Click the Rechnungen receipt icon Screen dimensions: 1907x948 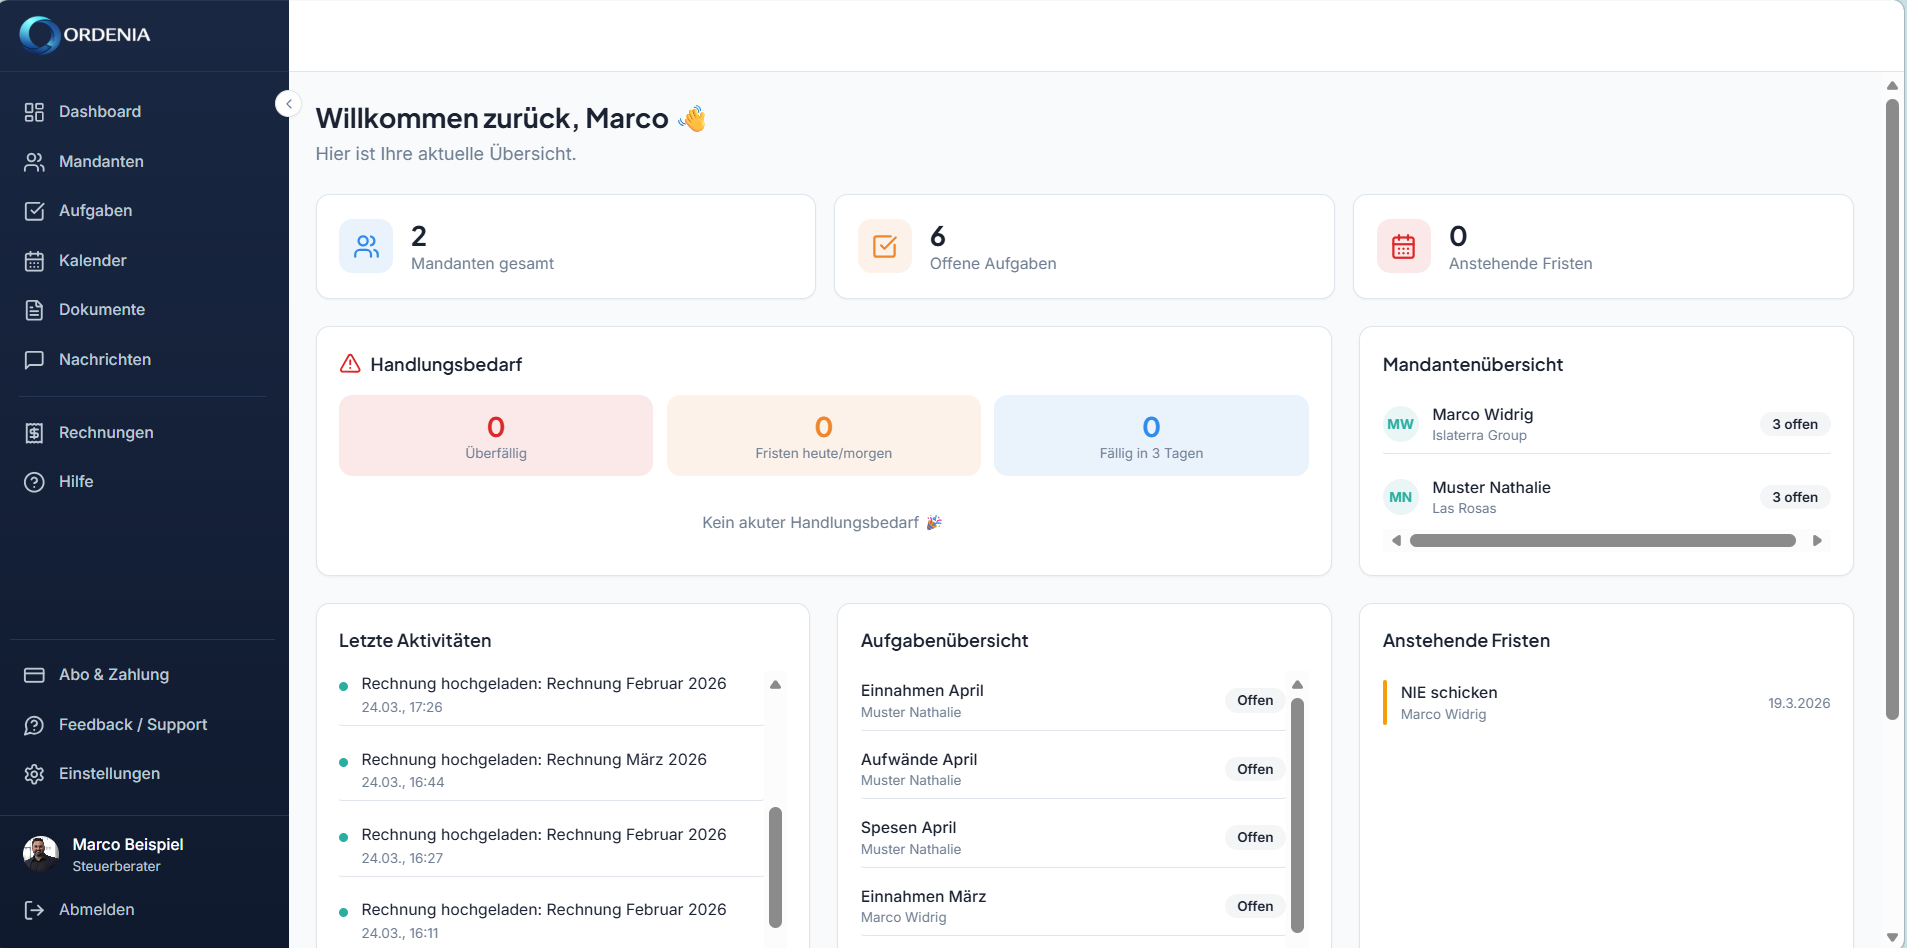[34, 433]
